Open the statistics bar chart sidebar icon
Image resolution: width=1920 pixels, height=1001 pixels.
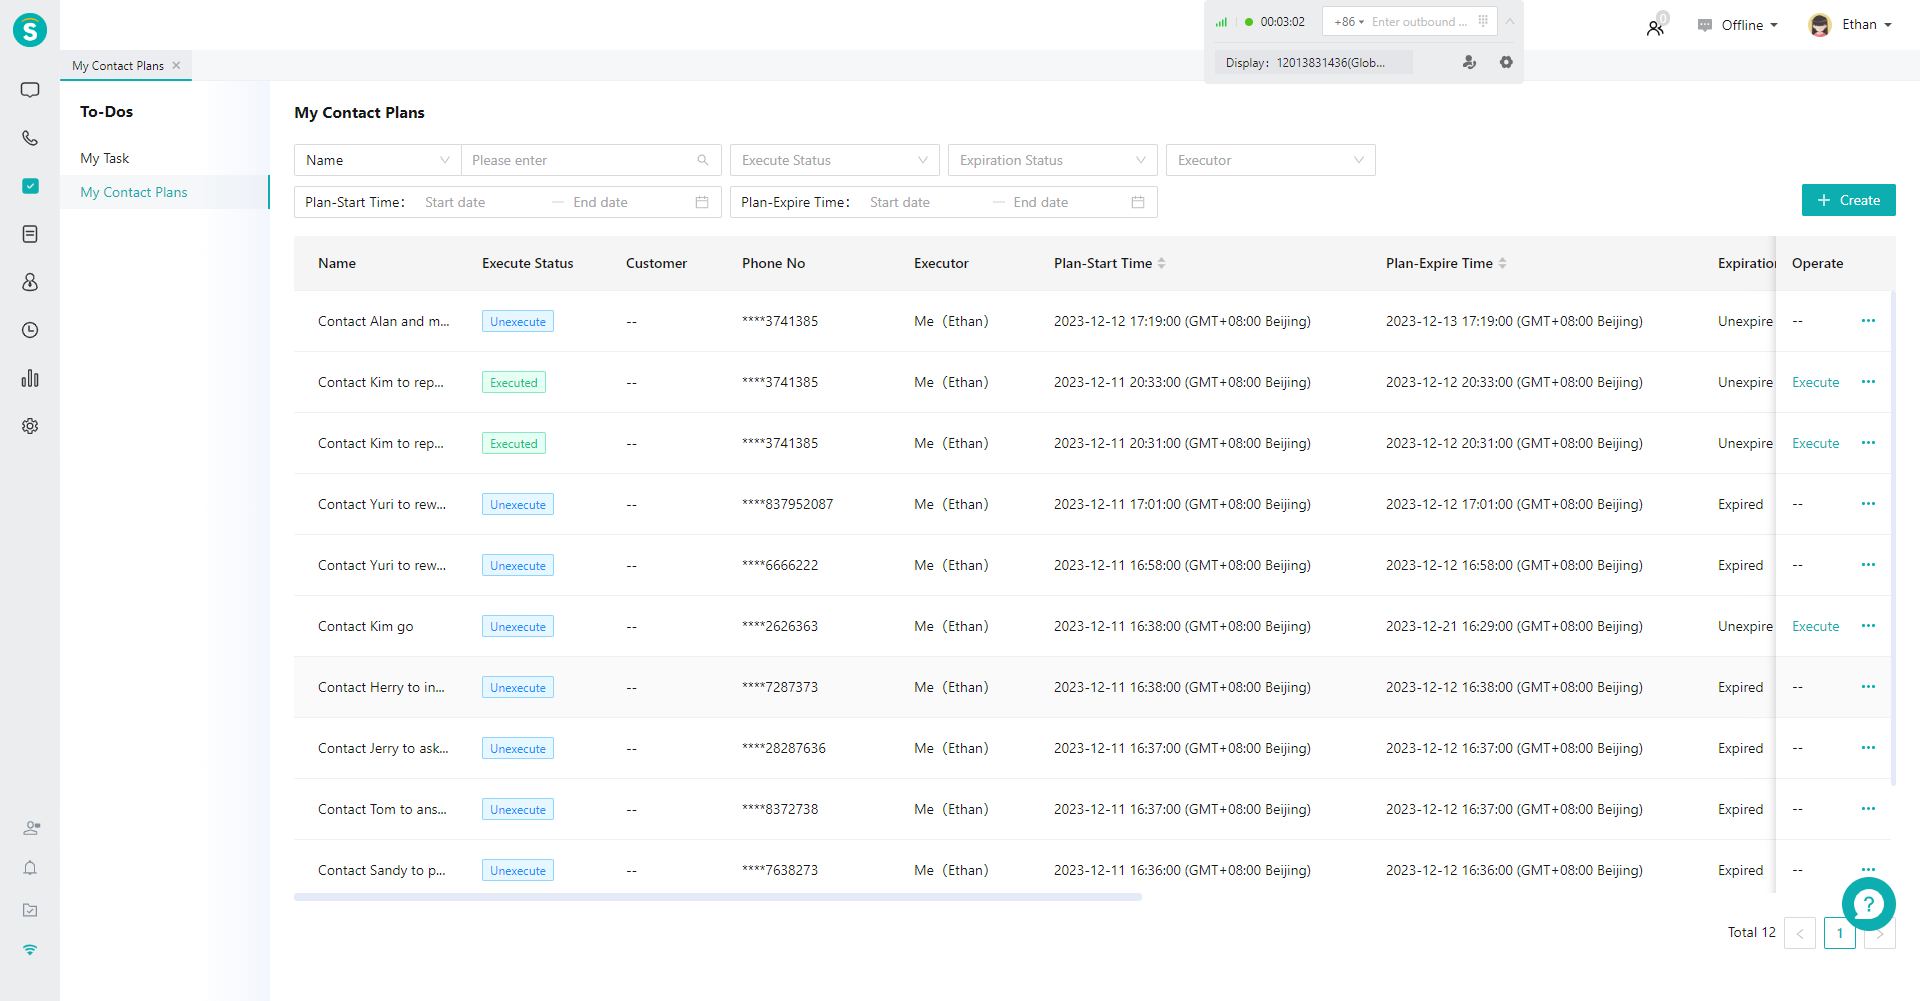point(30,378)
